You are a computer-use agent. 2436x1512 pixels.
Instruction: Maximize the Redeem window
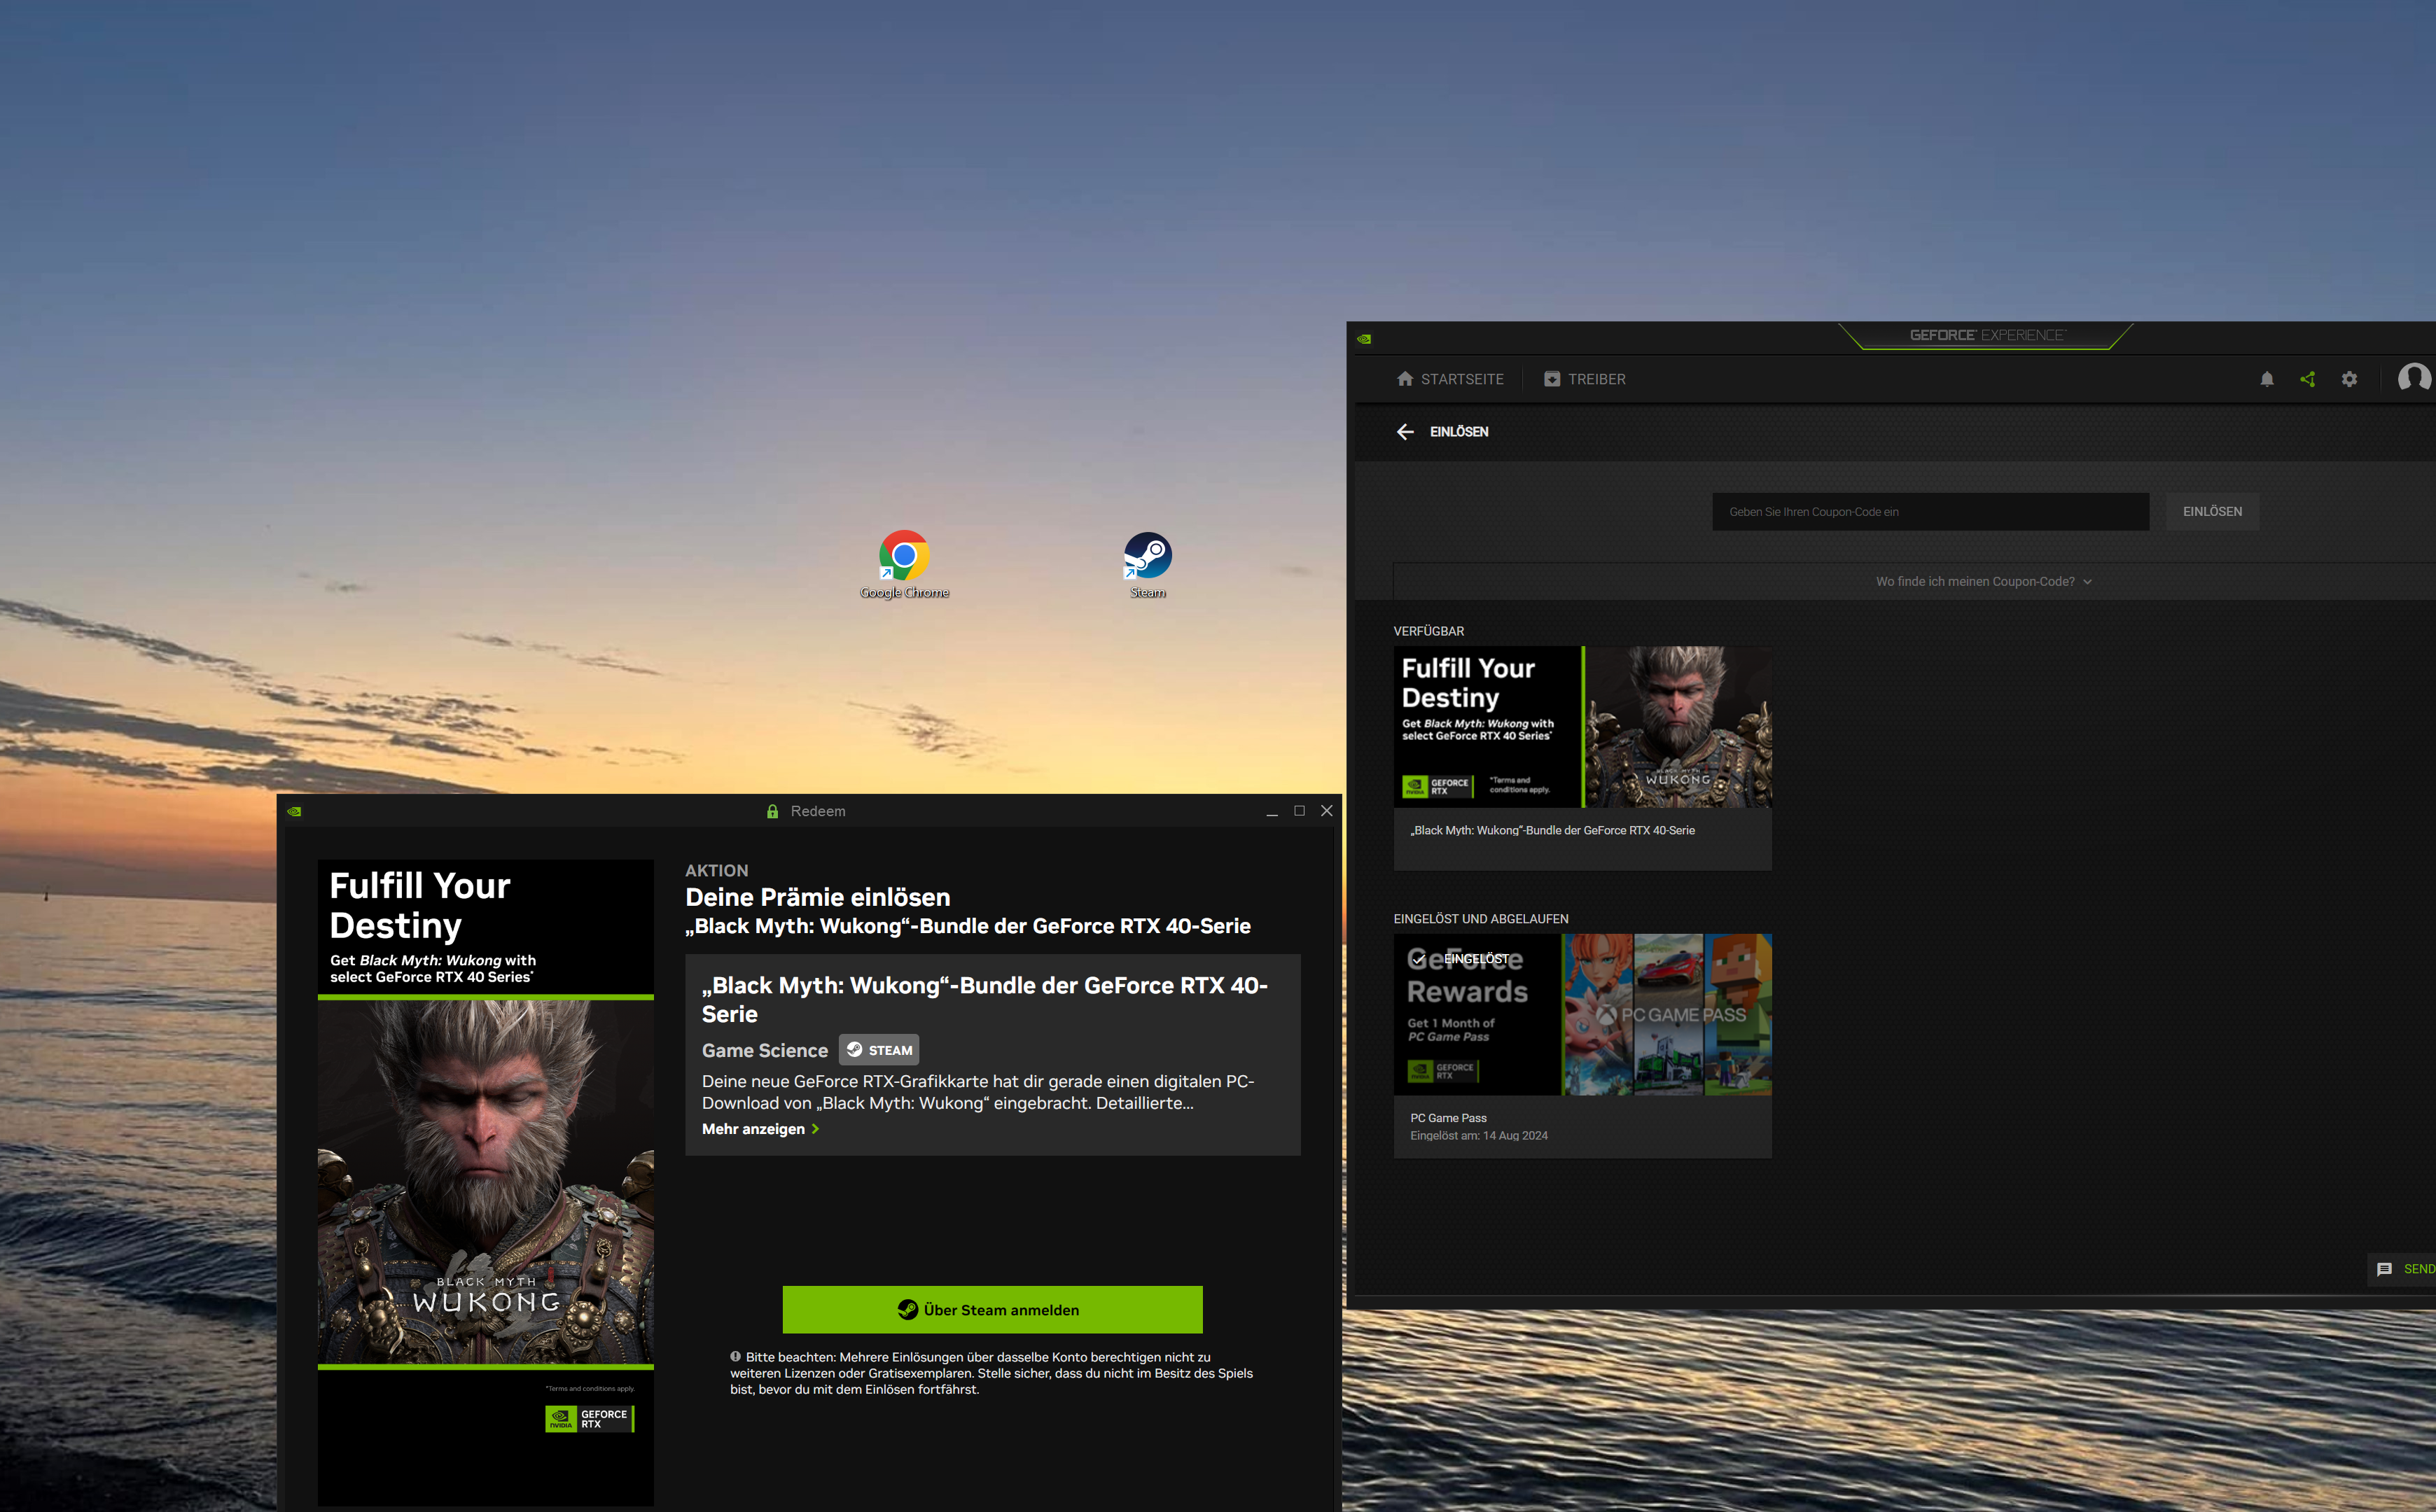pyautogui.click(x=1299, y=811)
